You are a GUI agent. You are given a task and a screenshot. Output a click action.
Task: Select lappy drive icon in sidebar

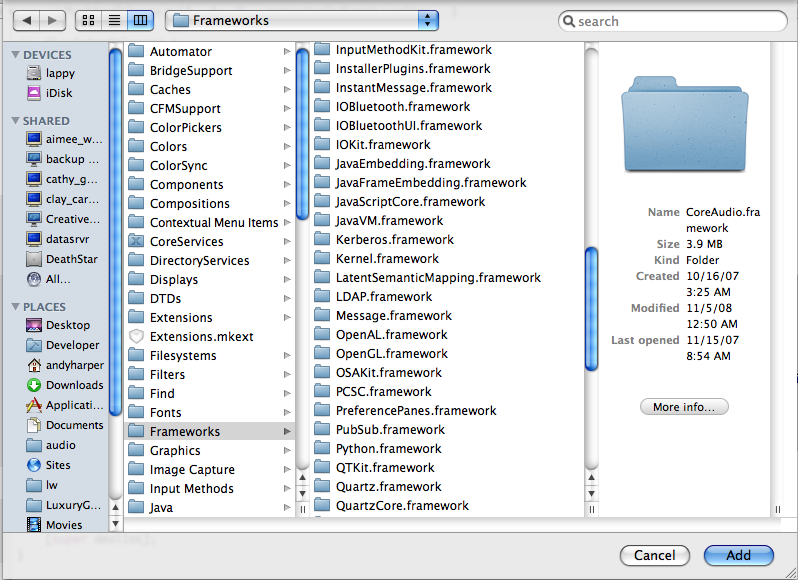(34, 73)
